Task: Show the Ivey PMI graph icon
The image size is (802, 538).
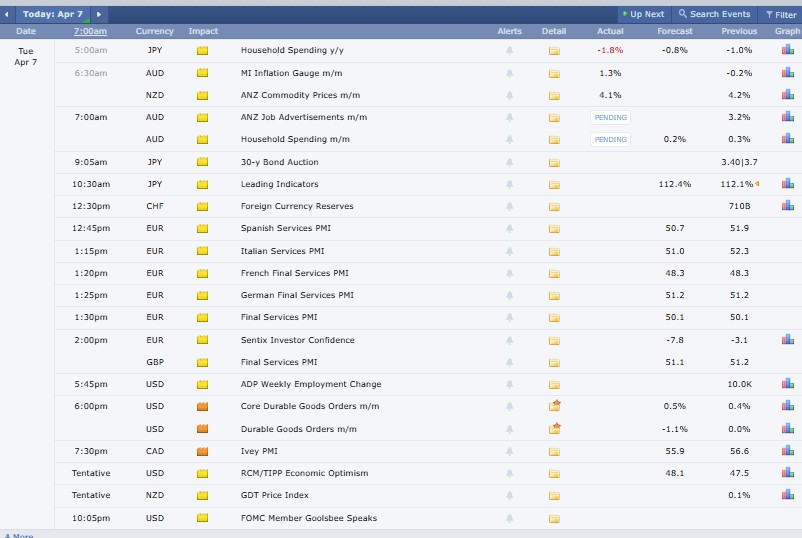Action: 788,451
